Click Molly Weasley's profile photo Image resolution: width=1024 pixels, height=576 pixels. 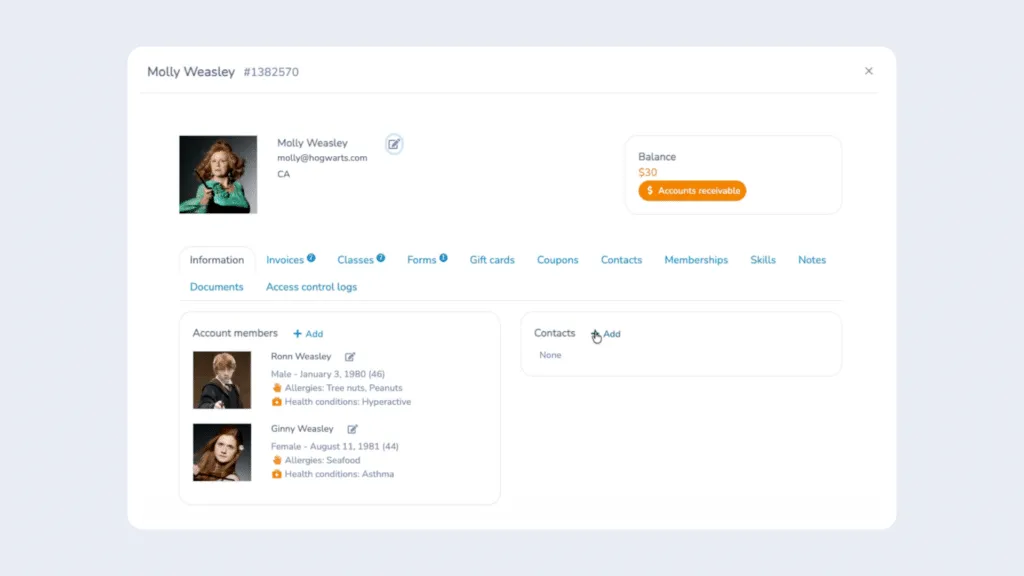(x=218, y=174)
